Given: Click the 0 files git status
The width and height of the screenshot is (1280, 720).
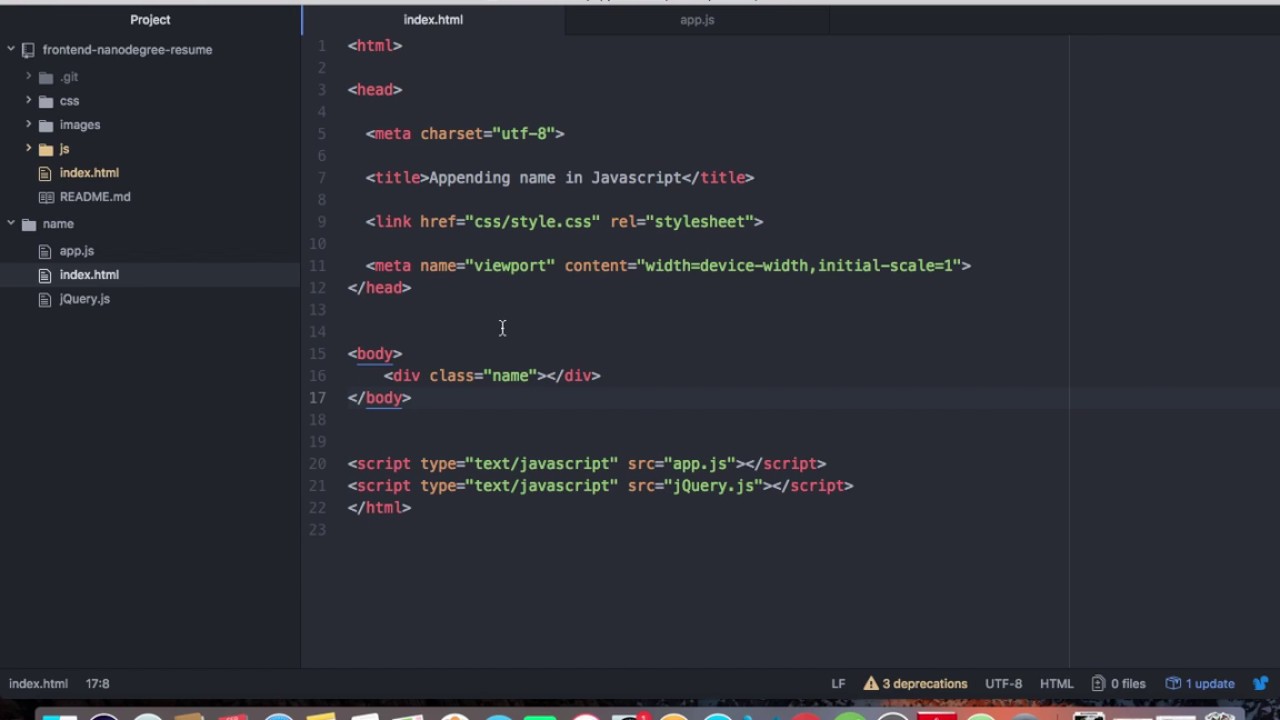Looking at the screenshot, I should click(1118, 684).
